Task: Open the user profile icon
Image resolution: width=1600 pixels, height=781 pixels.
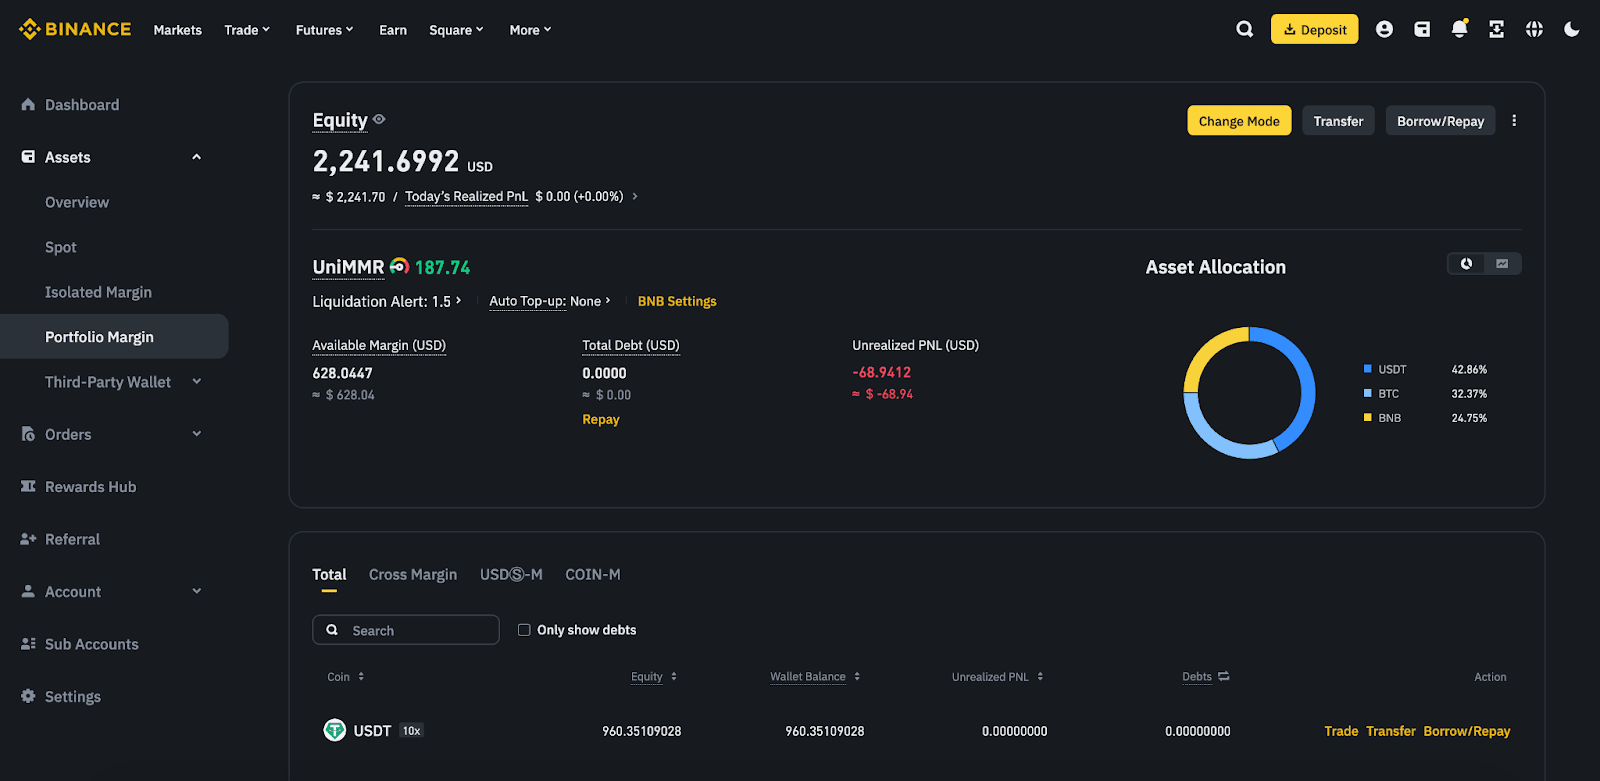Action: coord(1384,29)
